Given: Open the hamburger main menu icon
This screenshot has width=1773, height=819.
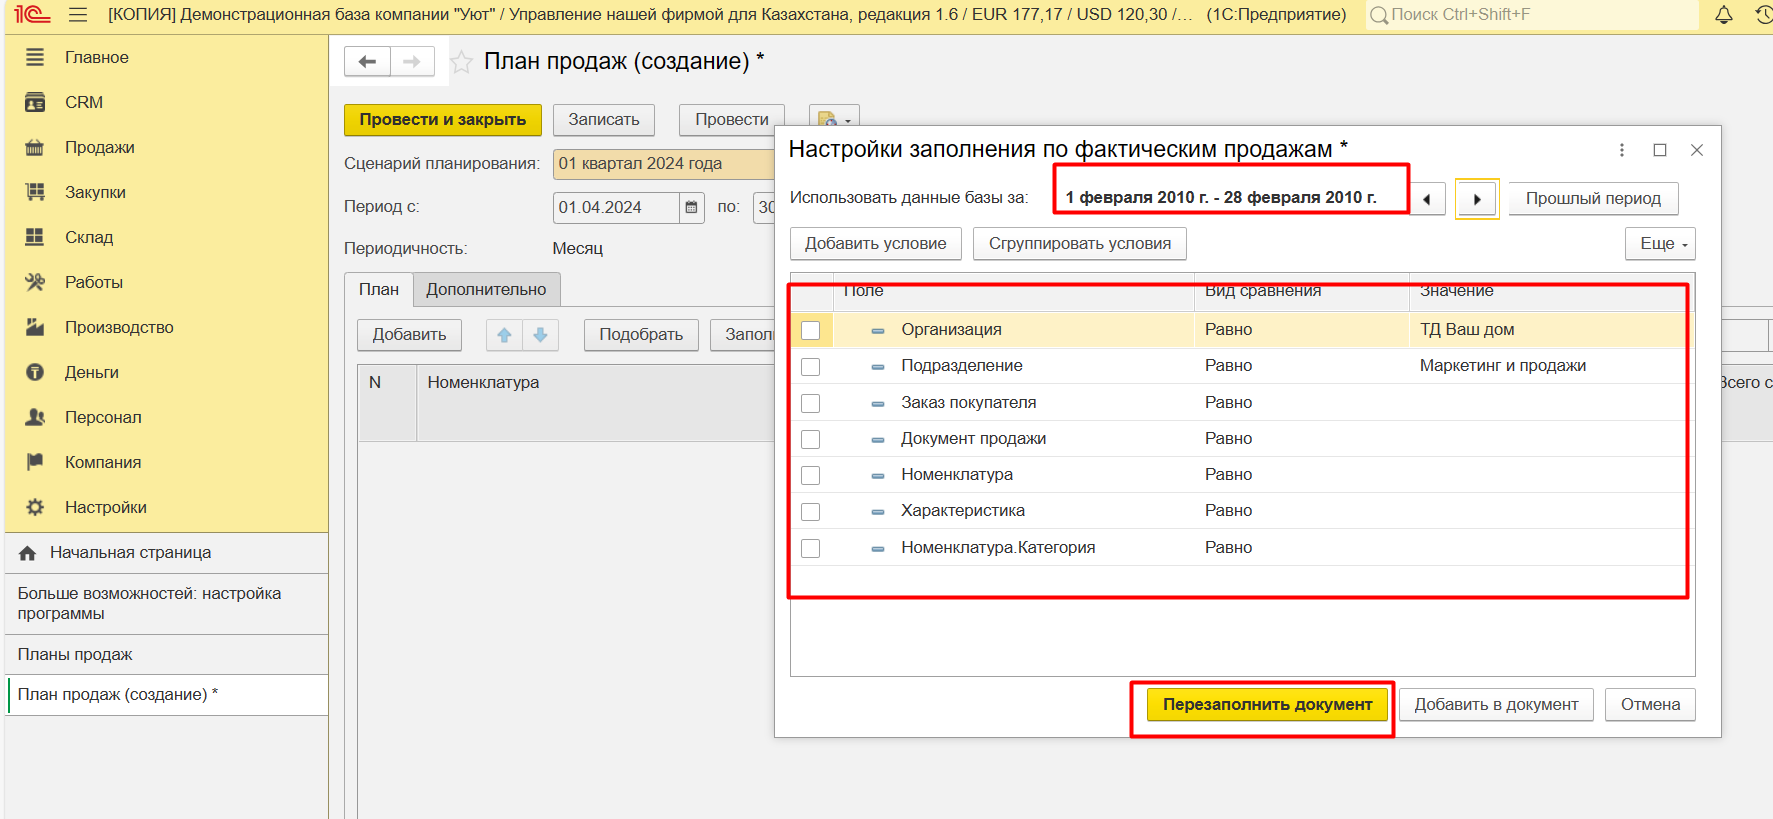Looking at the screenshot, I should [78, 15].
